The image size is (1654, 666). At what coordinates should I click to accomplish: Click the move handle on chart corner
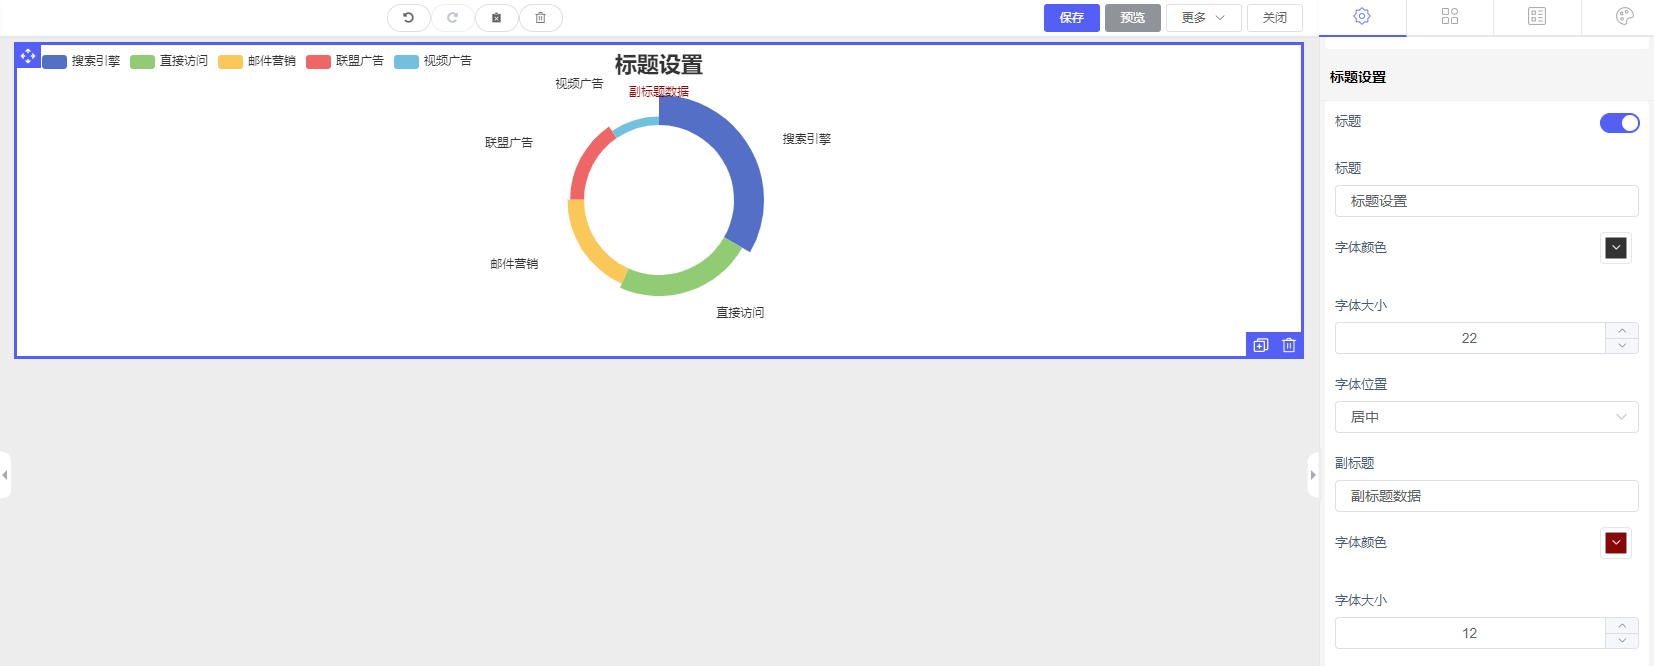click(x=28, y=56)
